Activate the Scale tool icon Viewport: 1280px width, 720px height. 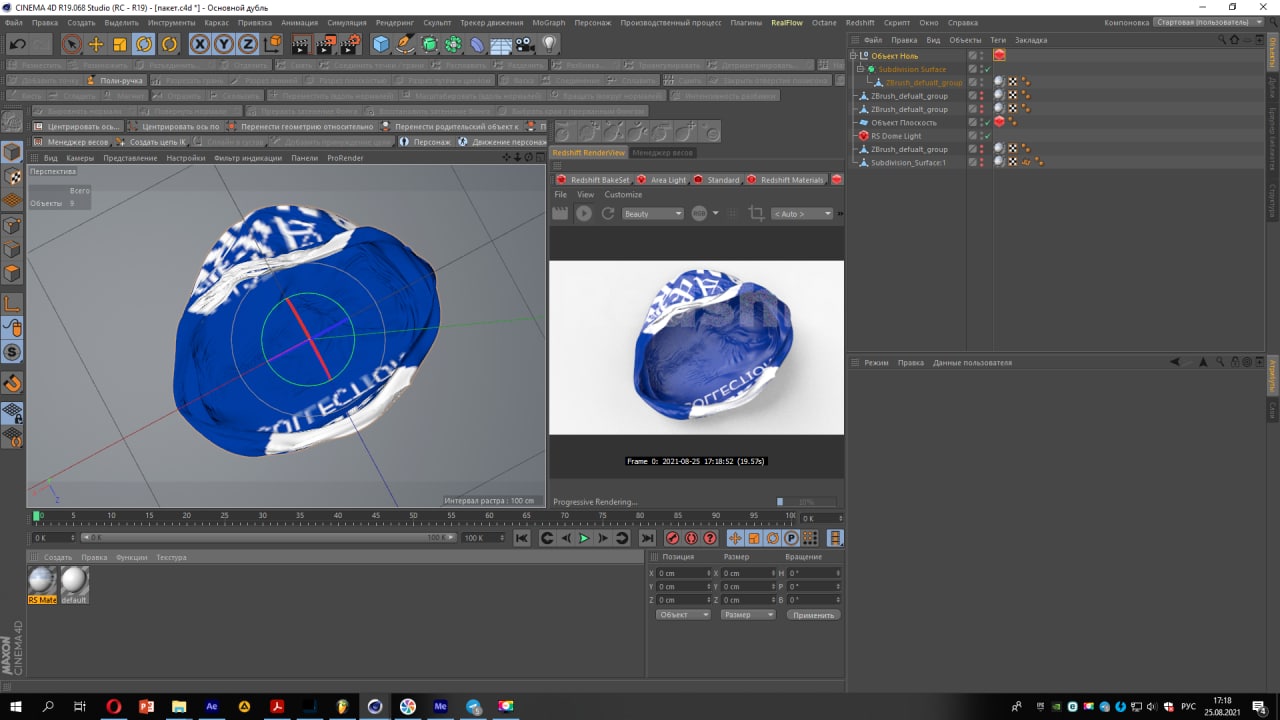pos(120,44)
